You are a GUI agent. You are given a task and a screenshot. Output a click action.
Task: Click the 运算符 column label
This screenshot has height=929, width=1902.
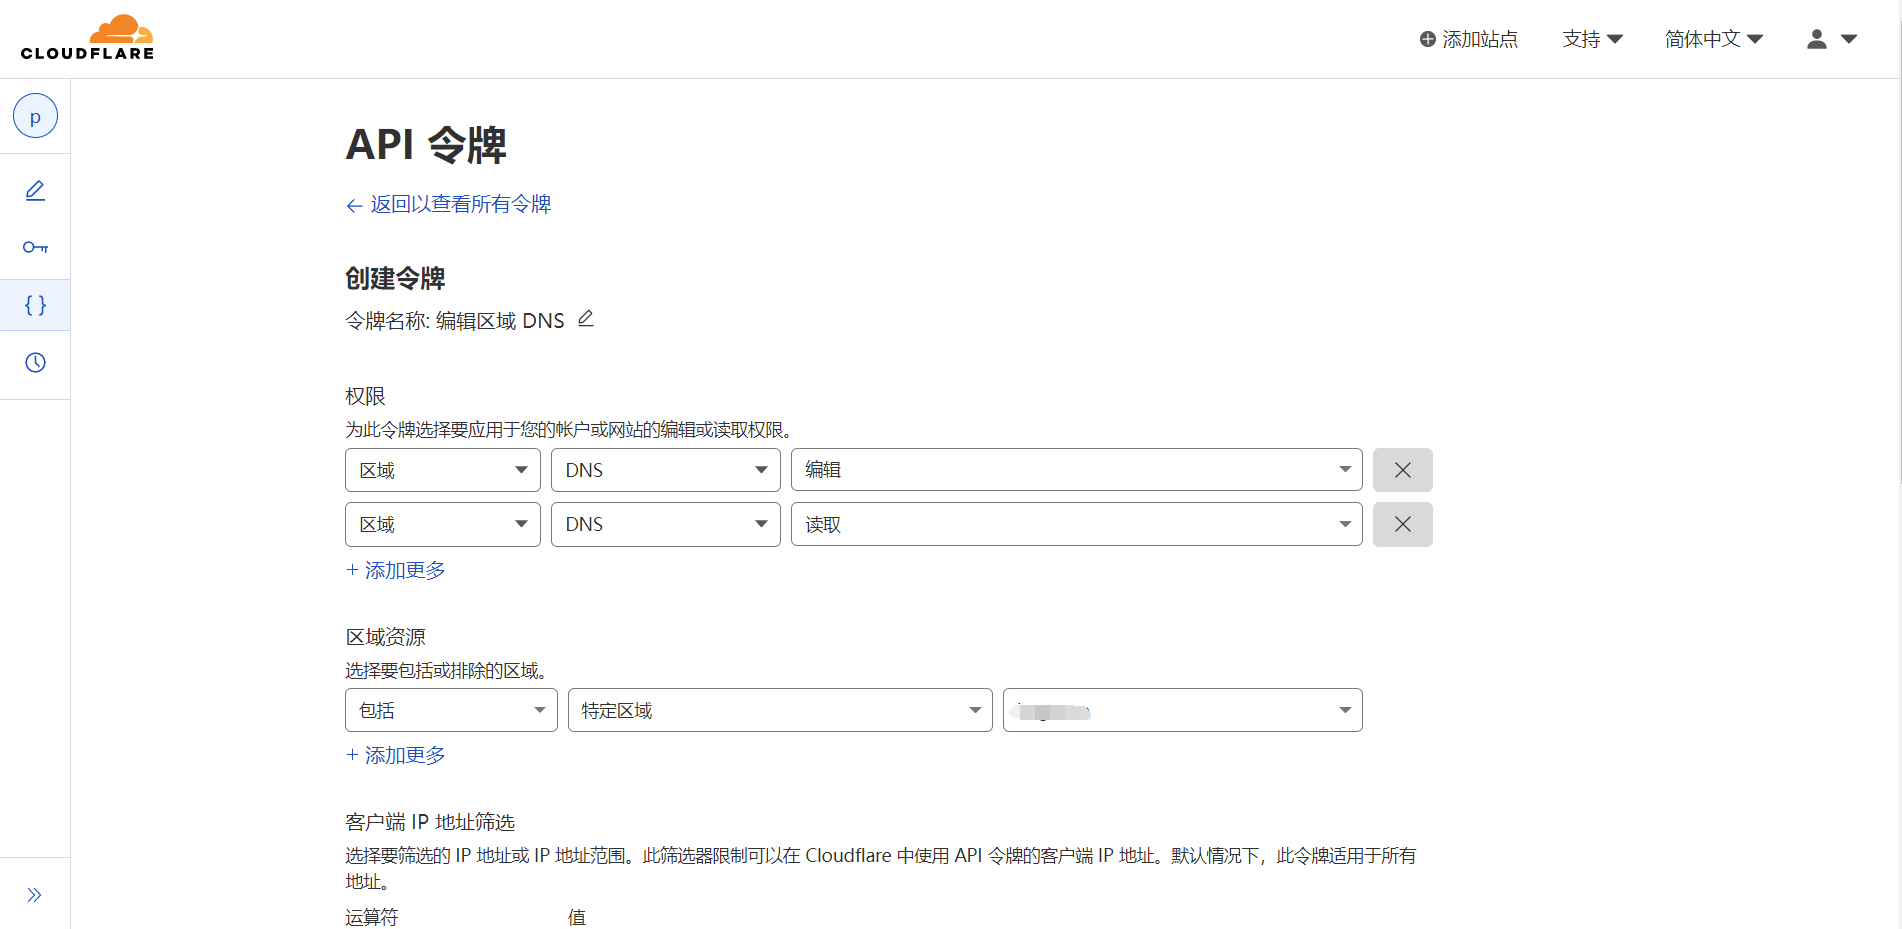click(371, 917)
